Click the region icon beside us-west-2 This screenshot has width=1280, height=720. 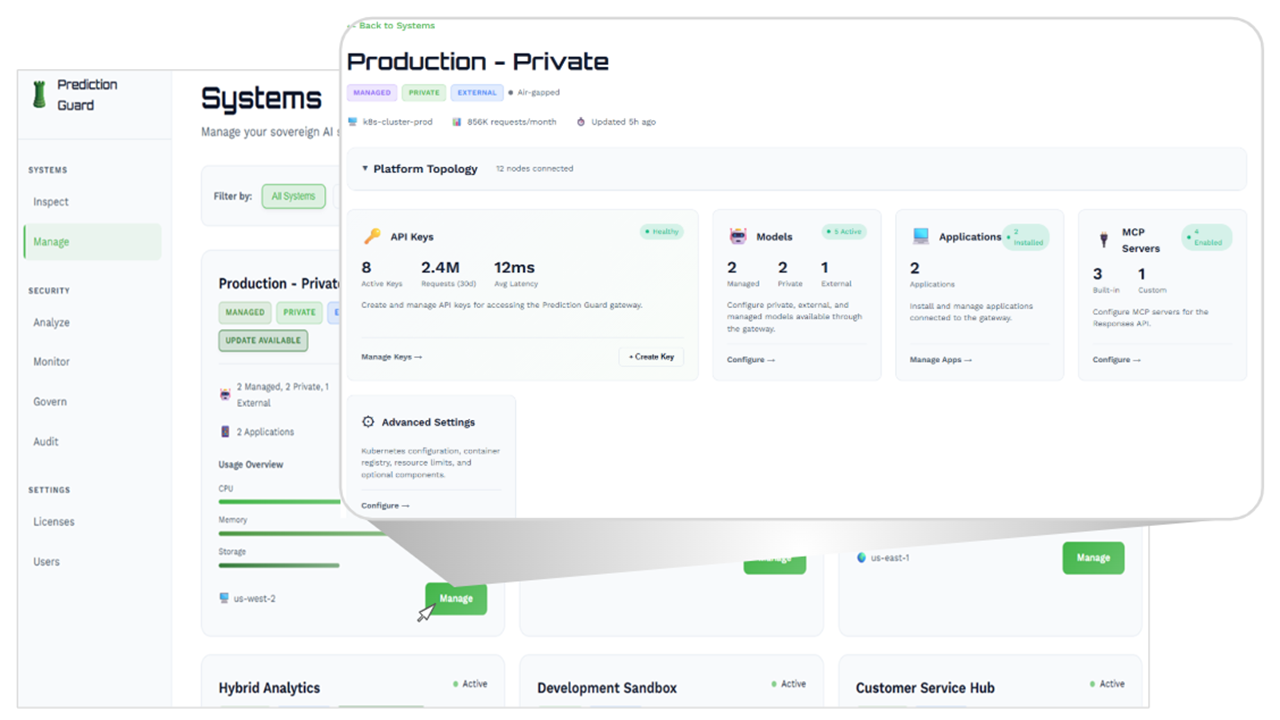point(224,598)
